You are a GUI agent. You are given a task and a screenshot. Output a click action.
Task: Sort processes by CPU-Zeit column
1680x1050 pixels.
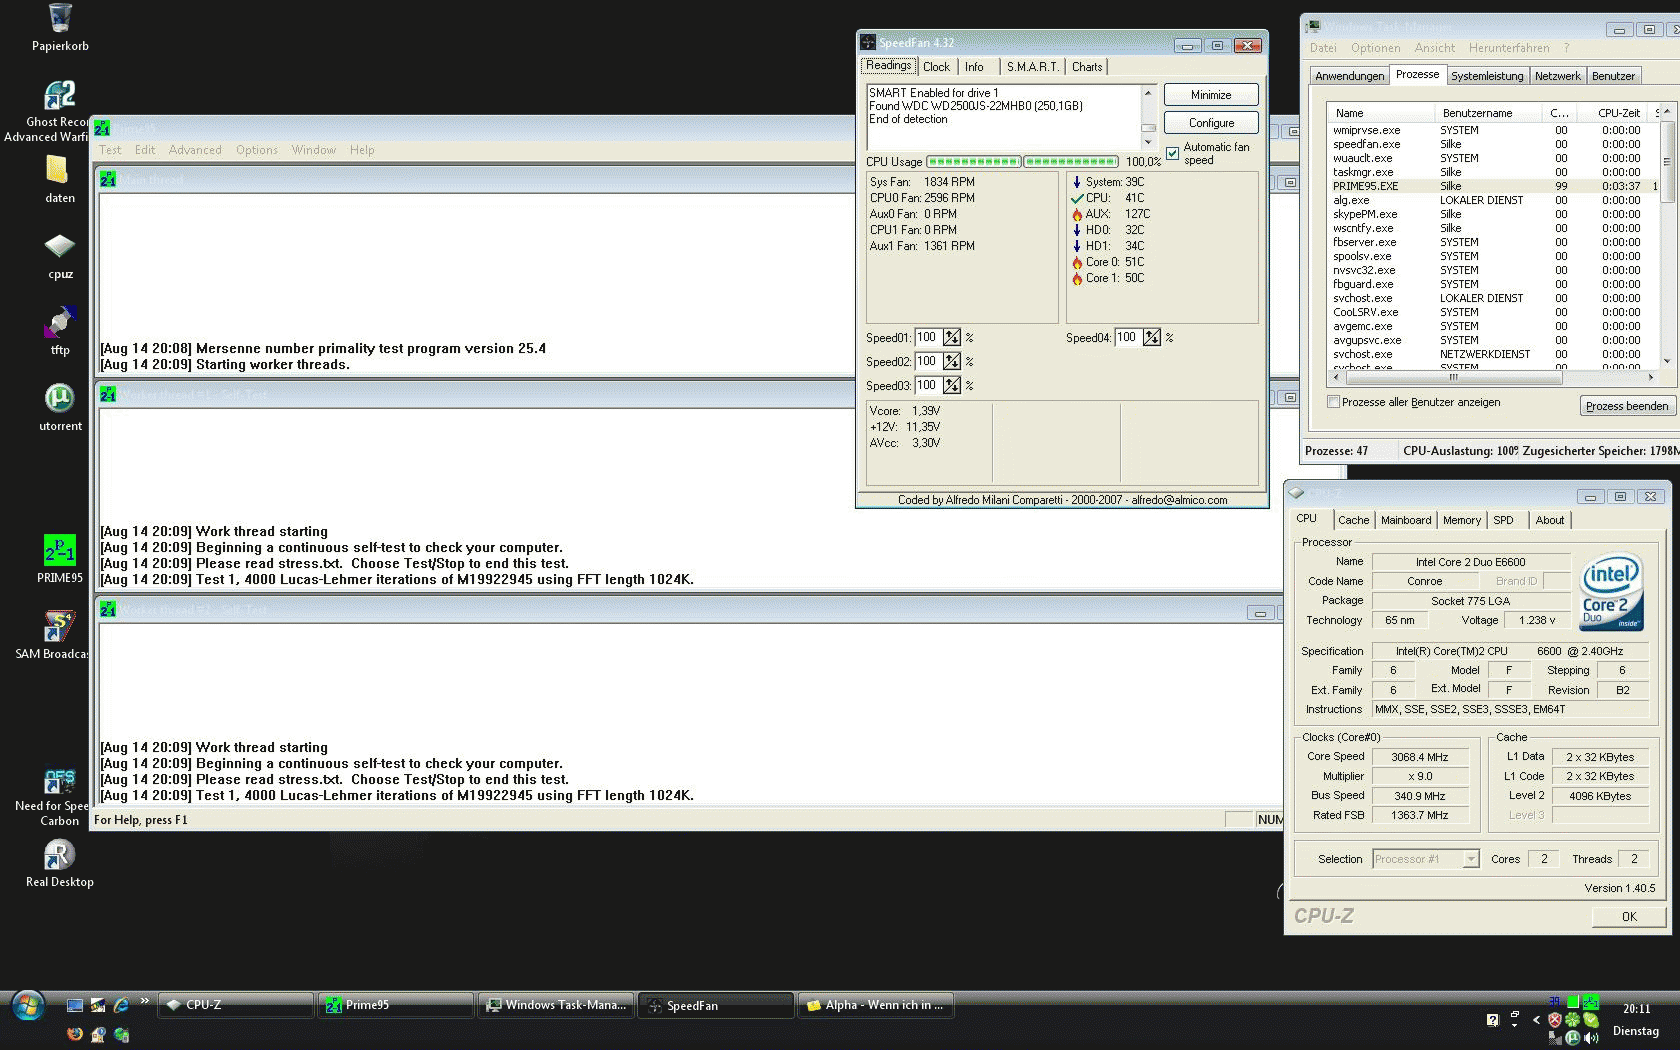tap(1612, 113)
